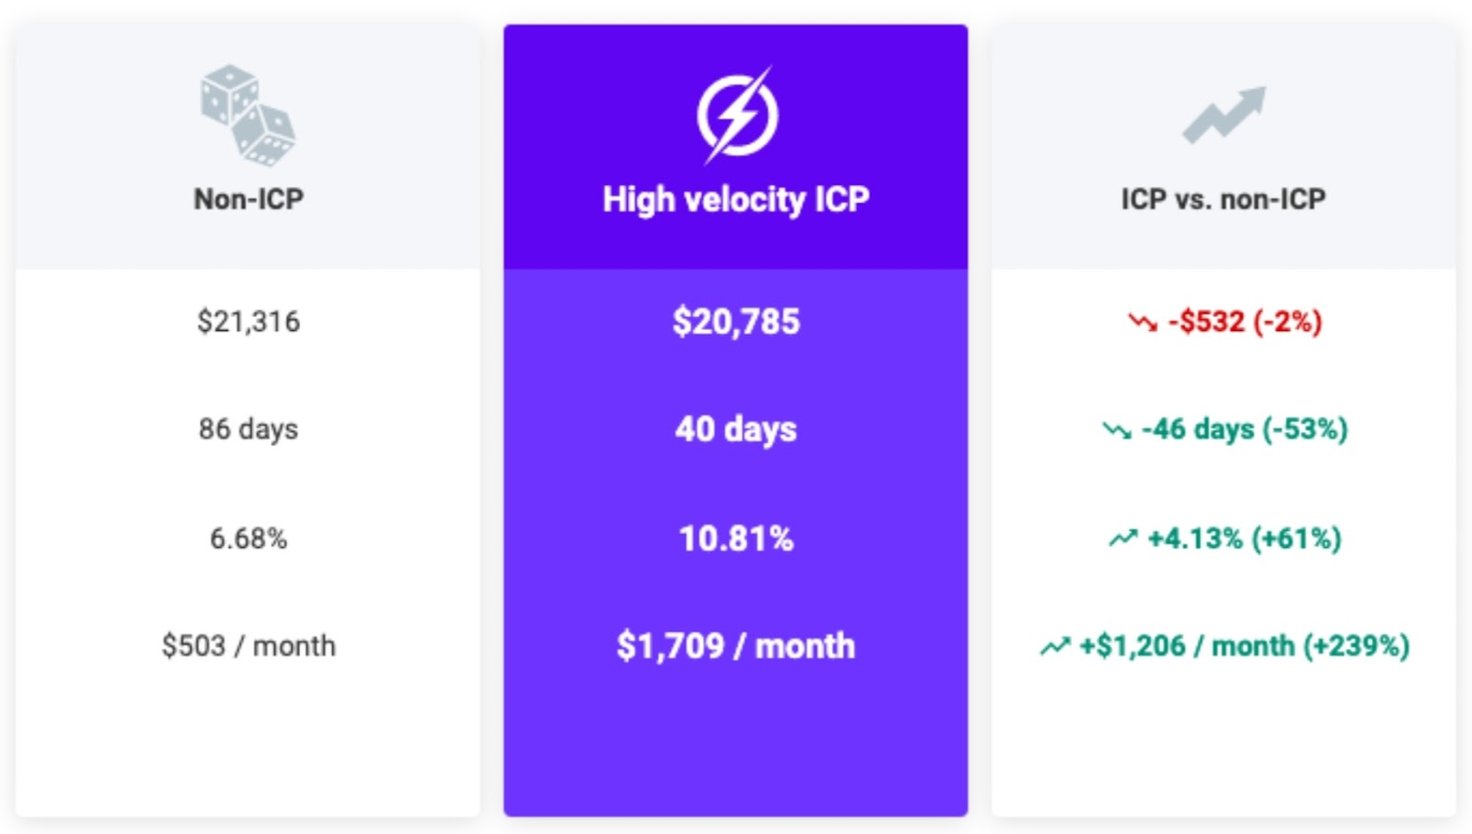
Task: Select the High velocity ICP heading
Action: (x=736, y=199)
